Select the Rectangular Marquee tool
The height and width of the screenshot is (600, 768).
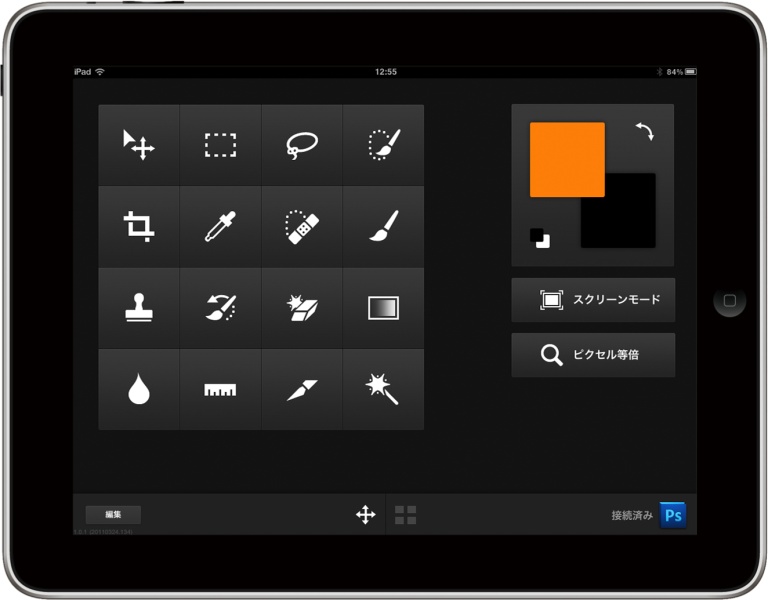point(220,145)
